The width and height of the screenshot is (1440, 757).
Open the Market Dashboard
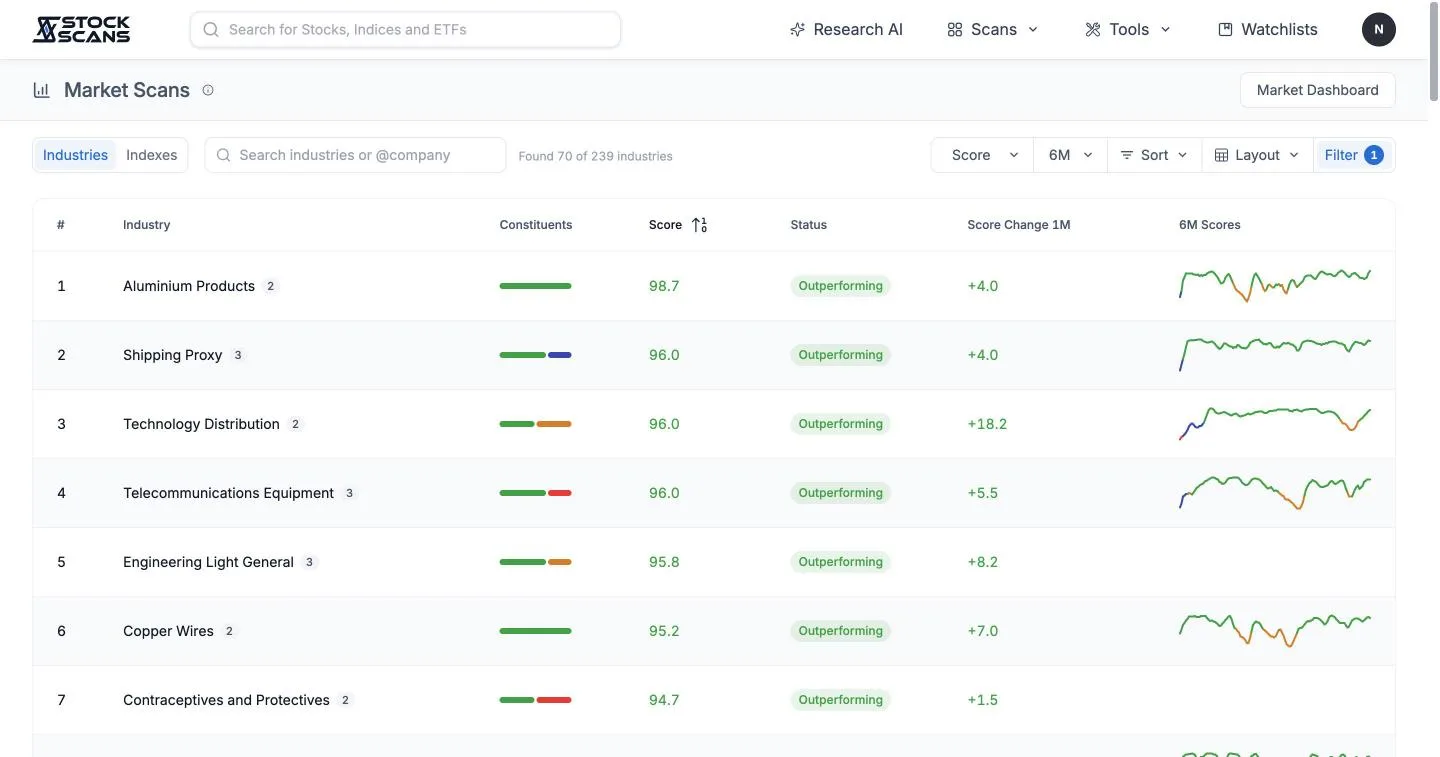1317,90
